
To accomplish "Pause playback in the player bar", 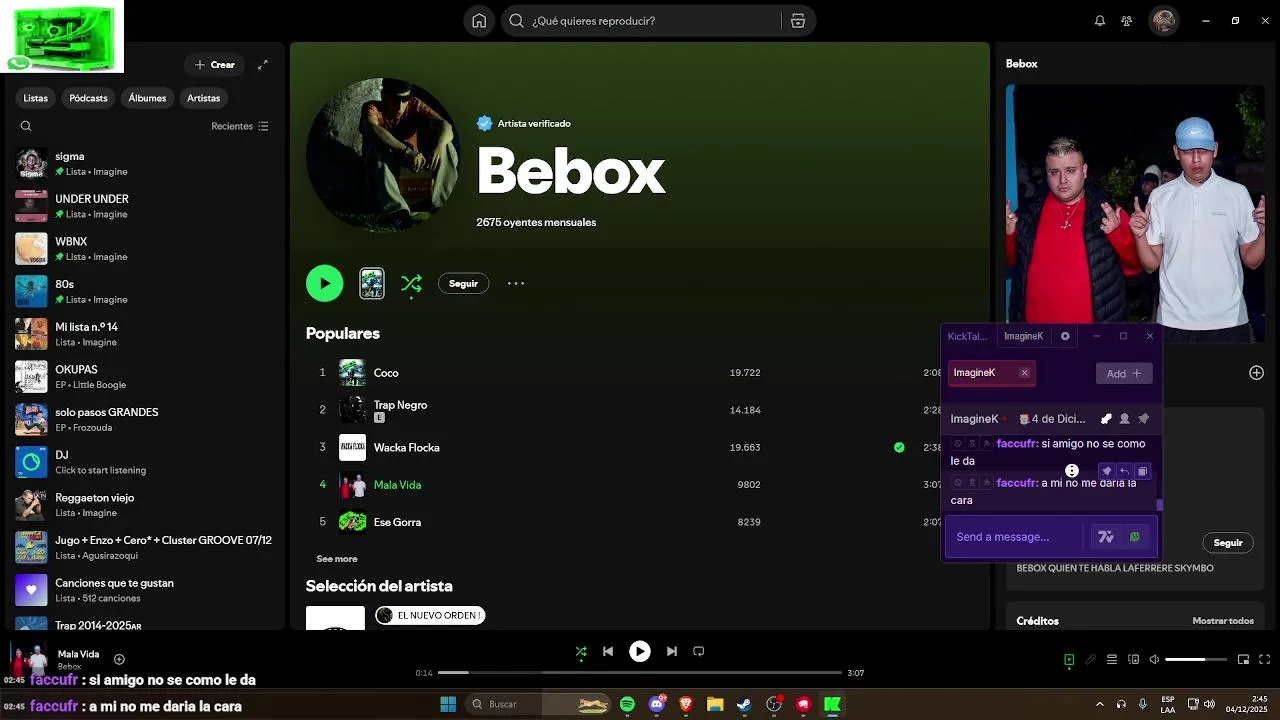I will pyautogui.click(x=640, y=651).
